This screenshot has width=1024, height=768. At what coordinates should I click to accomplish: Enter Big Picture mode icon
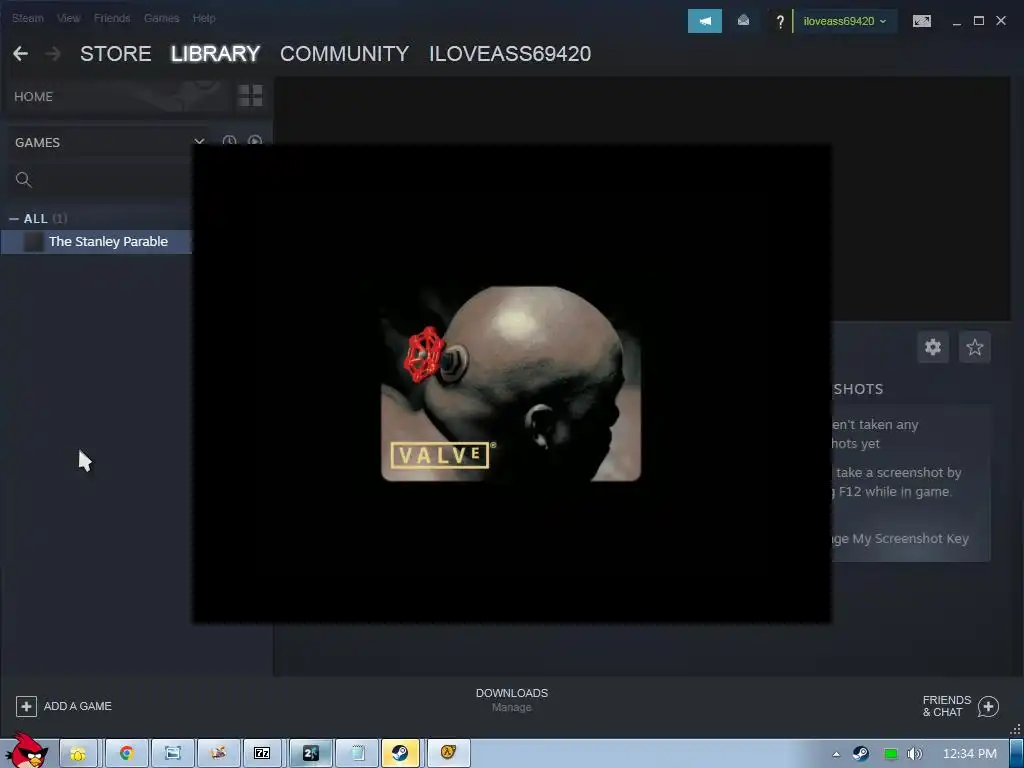(x=921, y=21)
